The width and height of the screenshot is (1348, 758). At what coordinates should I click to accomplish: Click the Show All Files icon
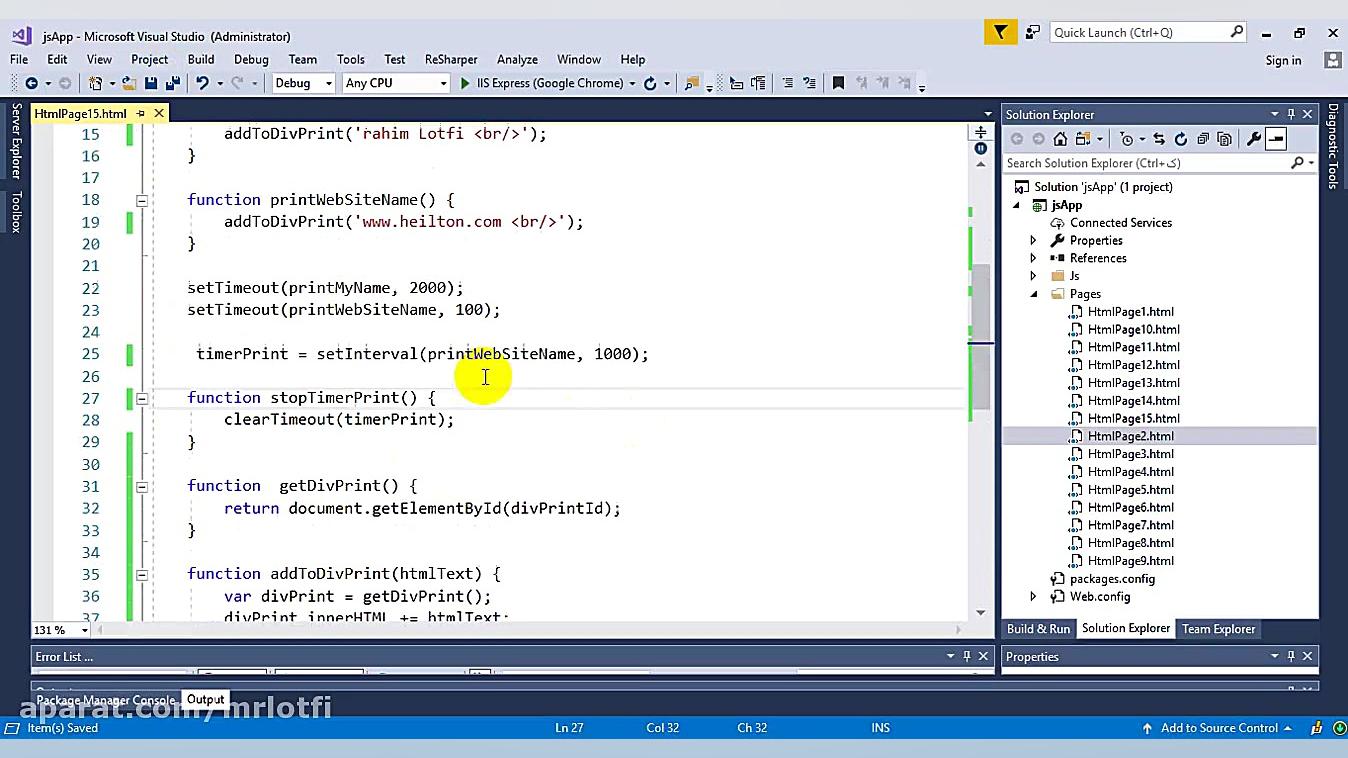point(1225,139)
